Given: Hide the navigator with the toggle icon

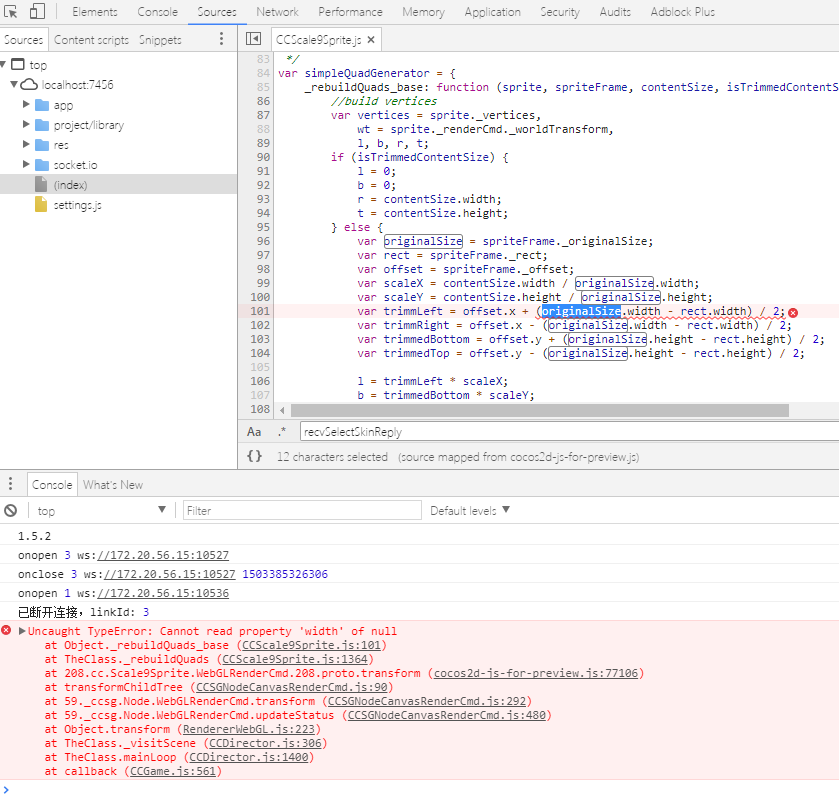Looking at the screenshot, I should click(254, 39).
